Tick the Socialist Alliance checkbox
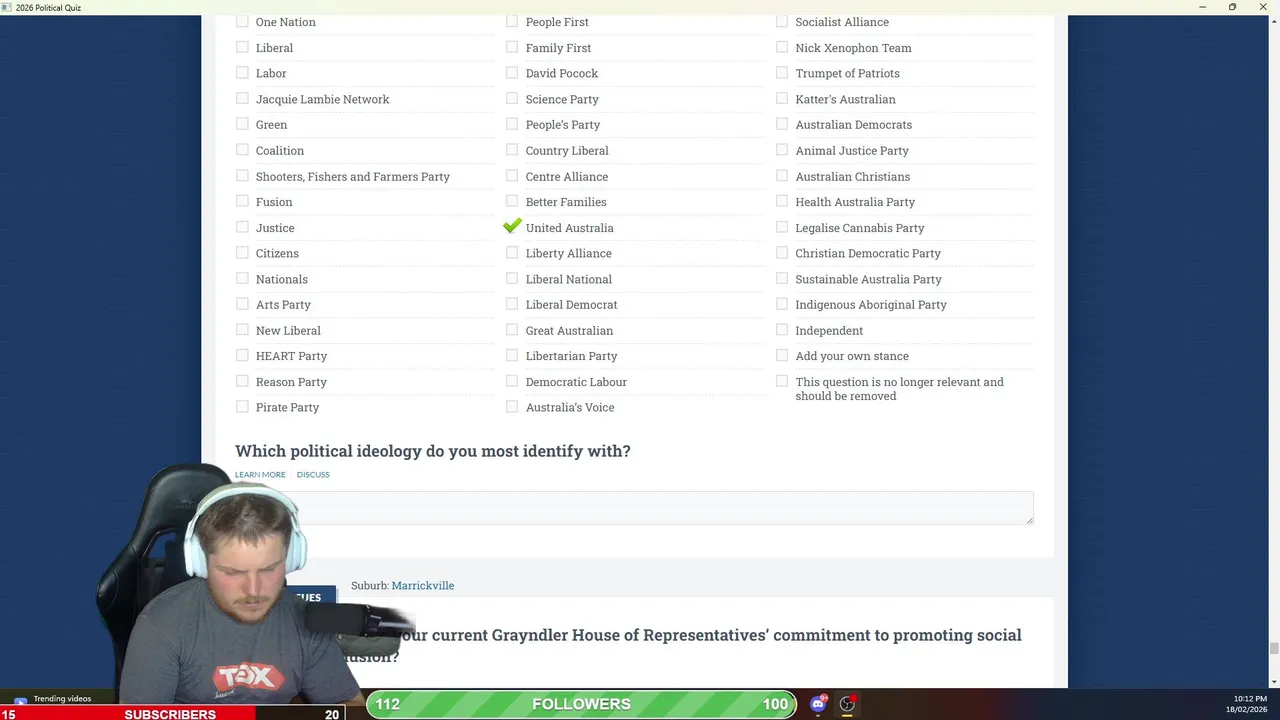The image size is (1280, 720). 782,21
